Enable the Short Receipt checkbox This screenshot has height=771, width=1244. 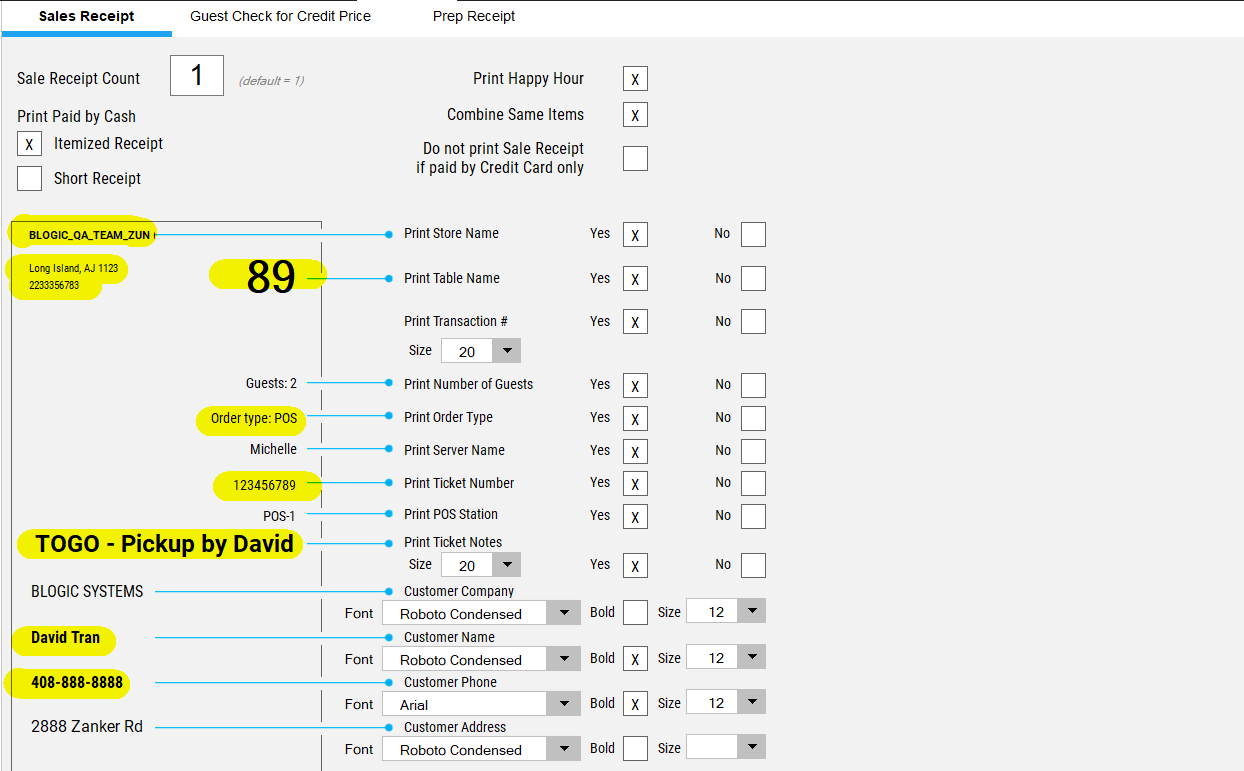[29, 179]
